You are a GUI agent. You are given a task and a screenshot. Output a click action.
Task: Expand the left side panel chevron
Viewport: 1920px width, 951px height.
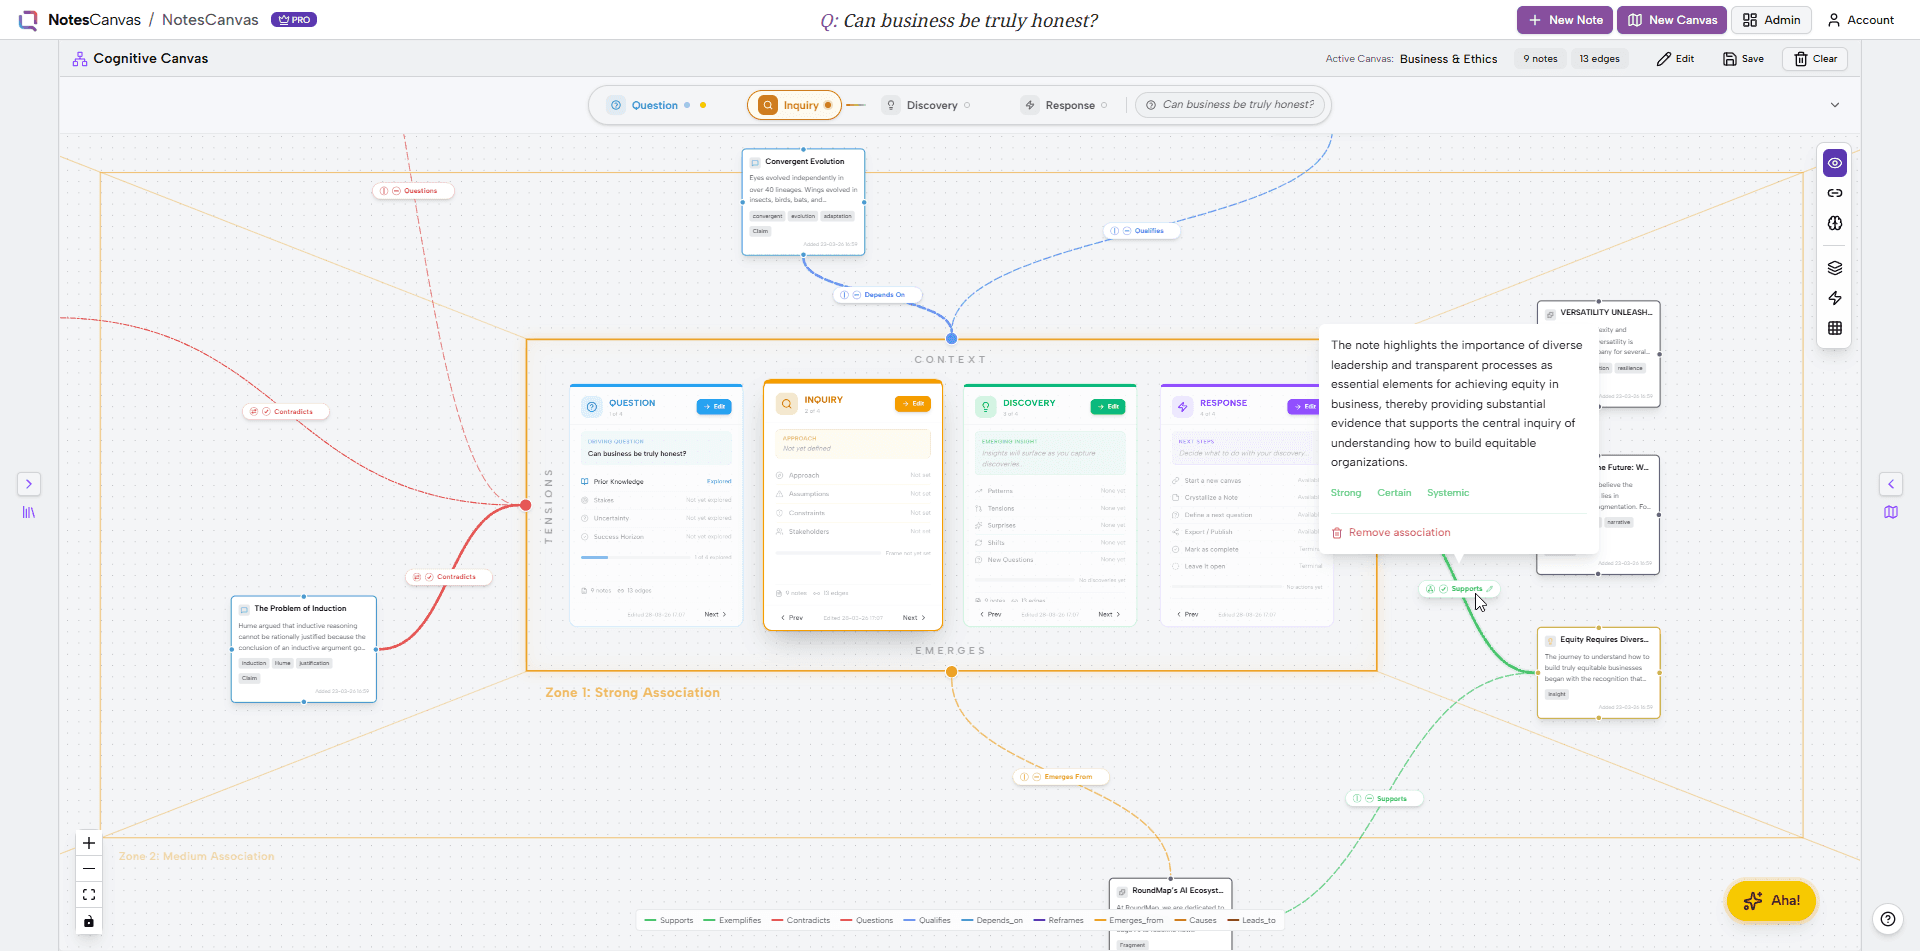28,484
